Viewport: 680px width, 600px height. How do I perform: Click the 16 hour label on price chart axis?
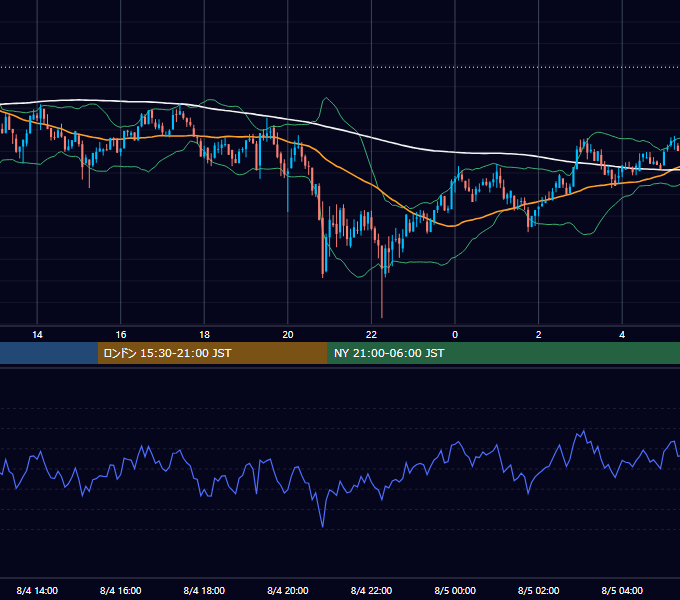(x=121, y=335)
